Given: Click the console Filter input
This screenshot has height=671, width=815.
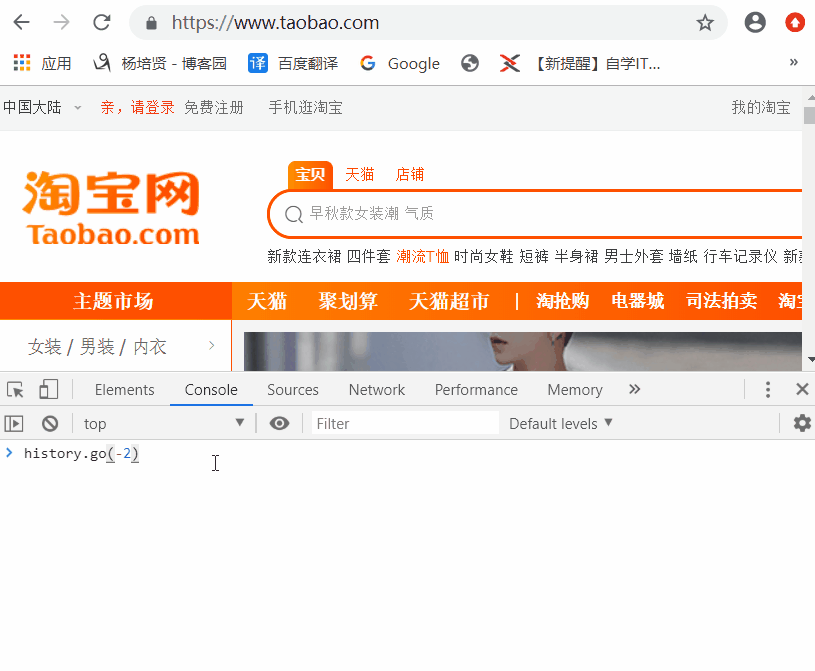Looking at the screenshot, I should [405, 424].
